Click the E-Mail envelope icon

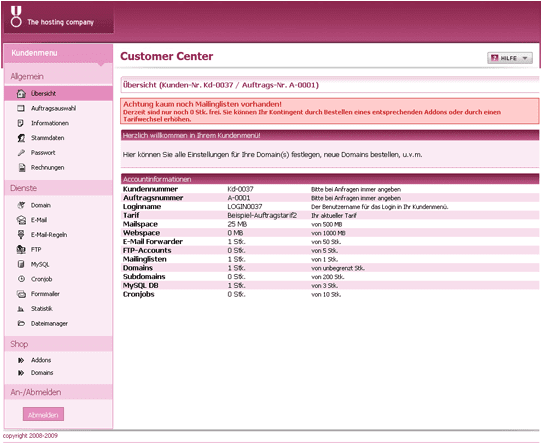click(x=21, y=220)
